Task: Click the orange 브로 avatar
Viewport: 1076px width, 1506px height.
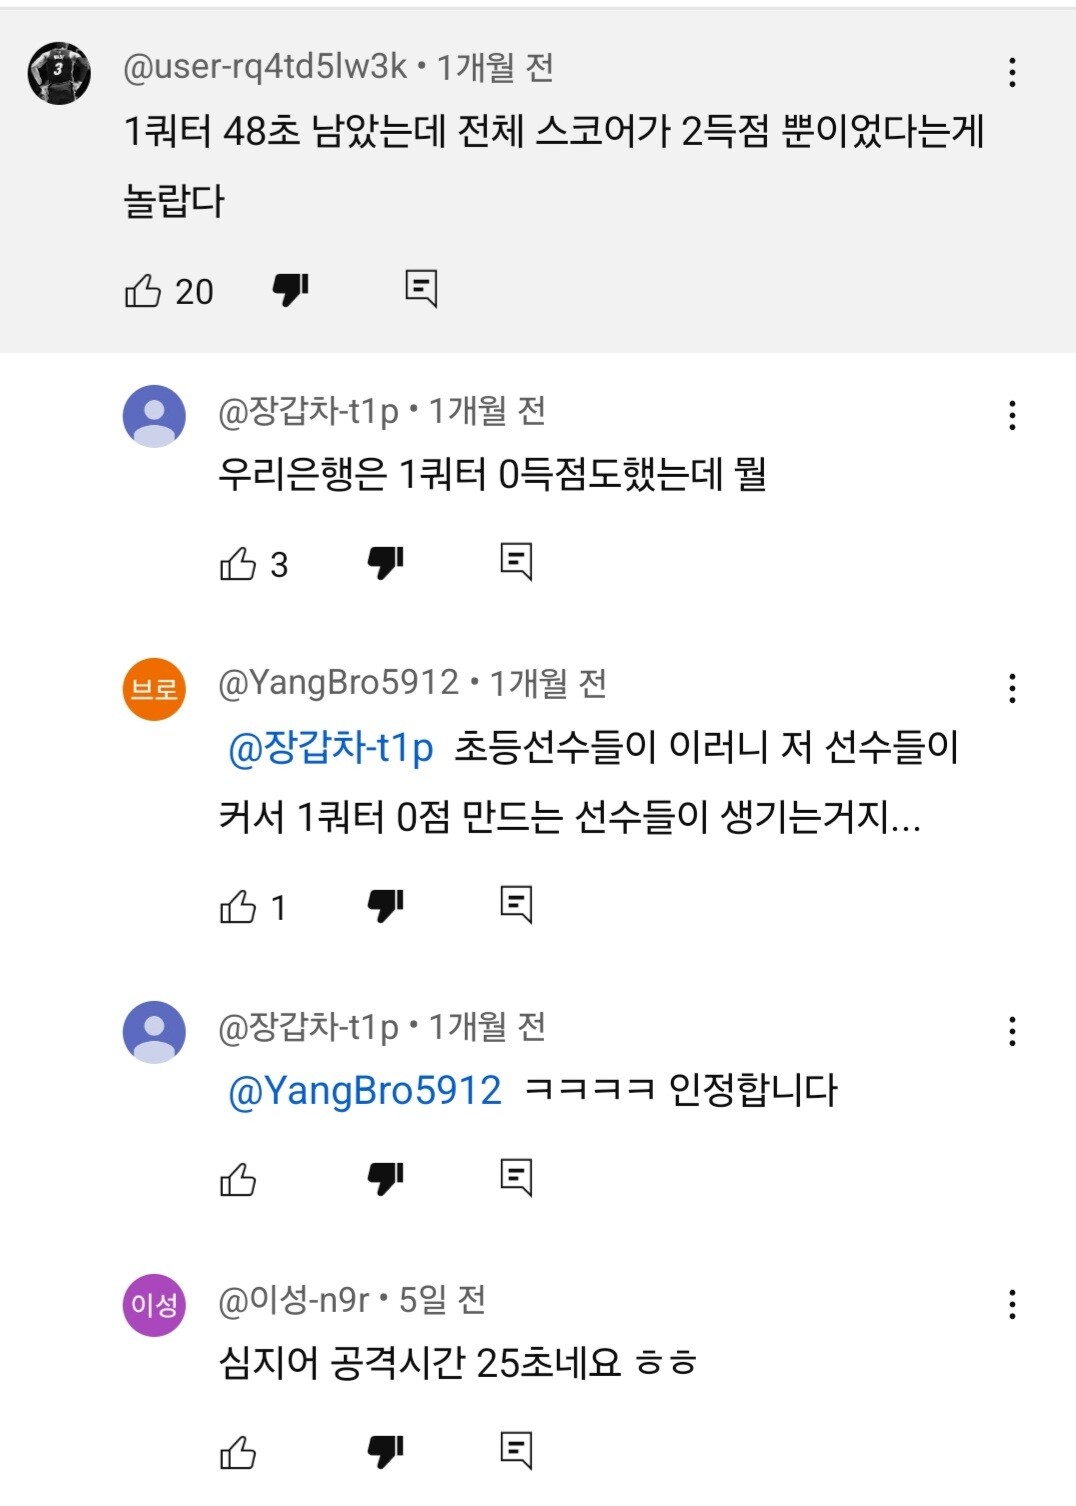Action: 154,689
